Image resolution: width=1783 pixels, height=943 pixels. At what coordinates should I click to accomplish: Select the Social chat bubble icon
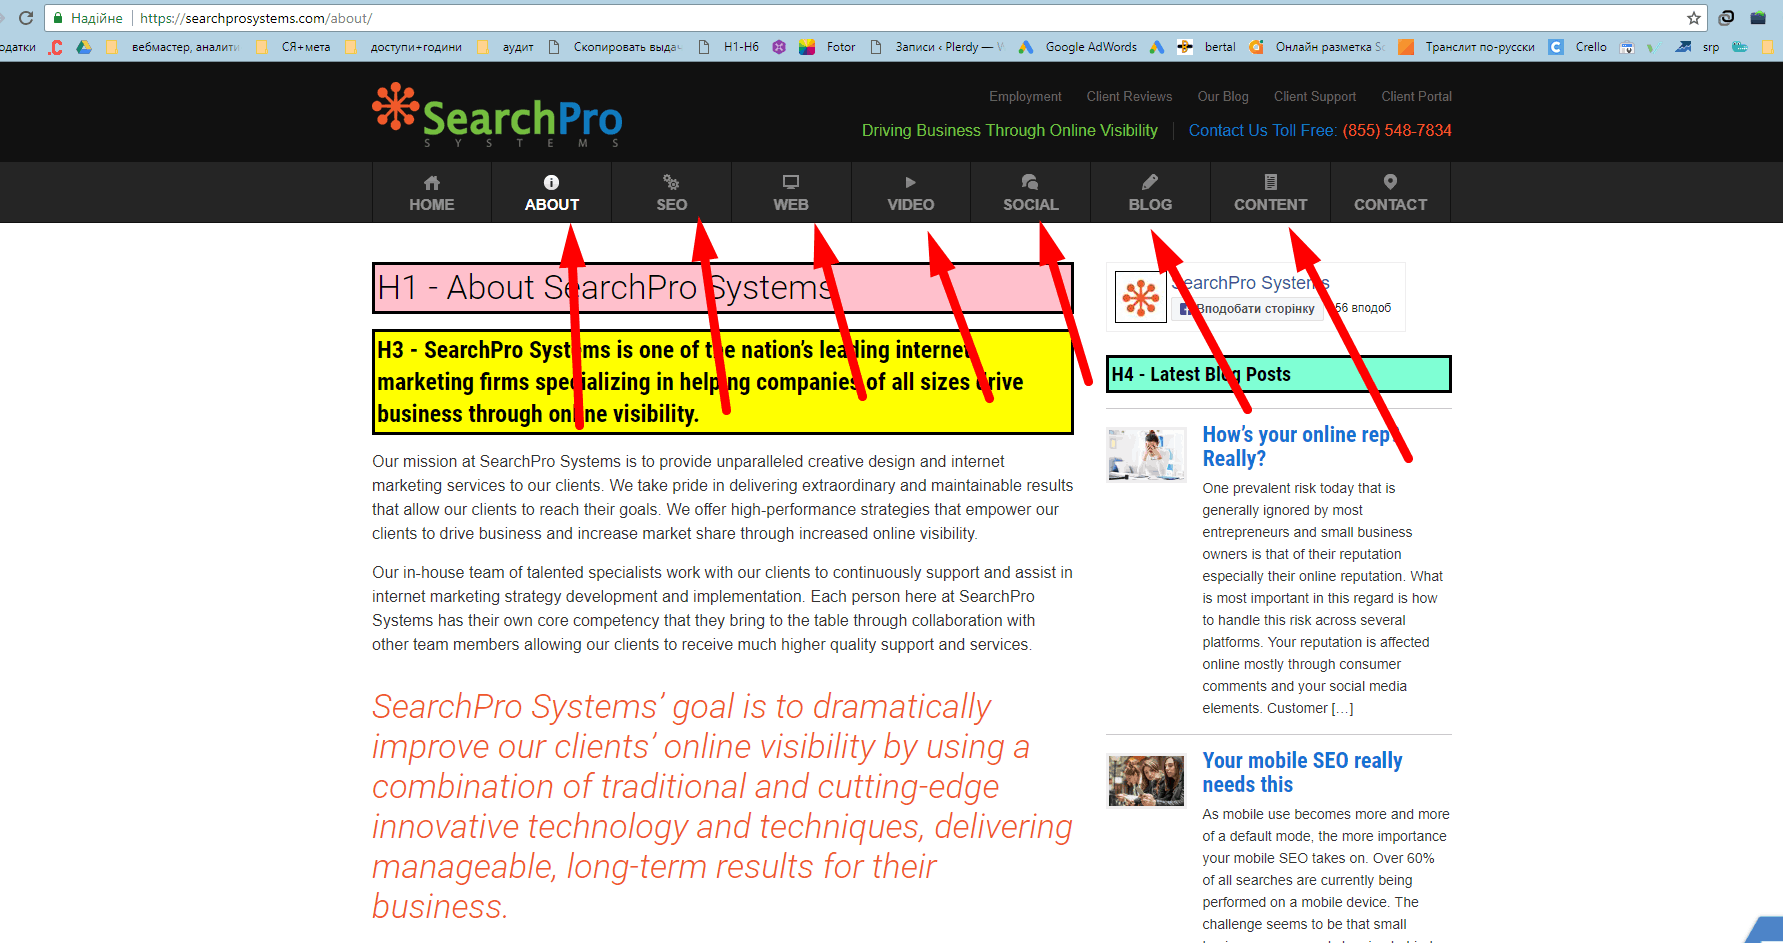click(1030, 181)
